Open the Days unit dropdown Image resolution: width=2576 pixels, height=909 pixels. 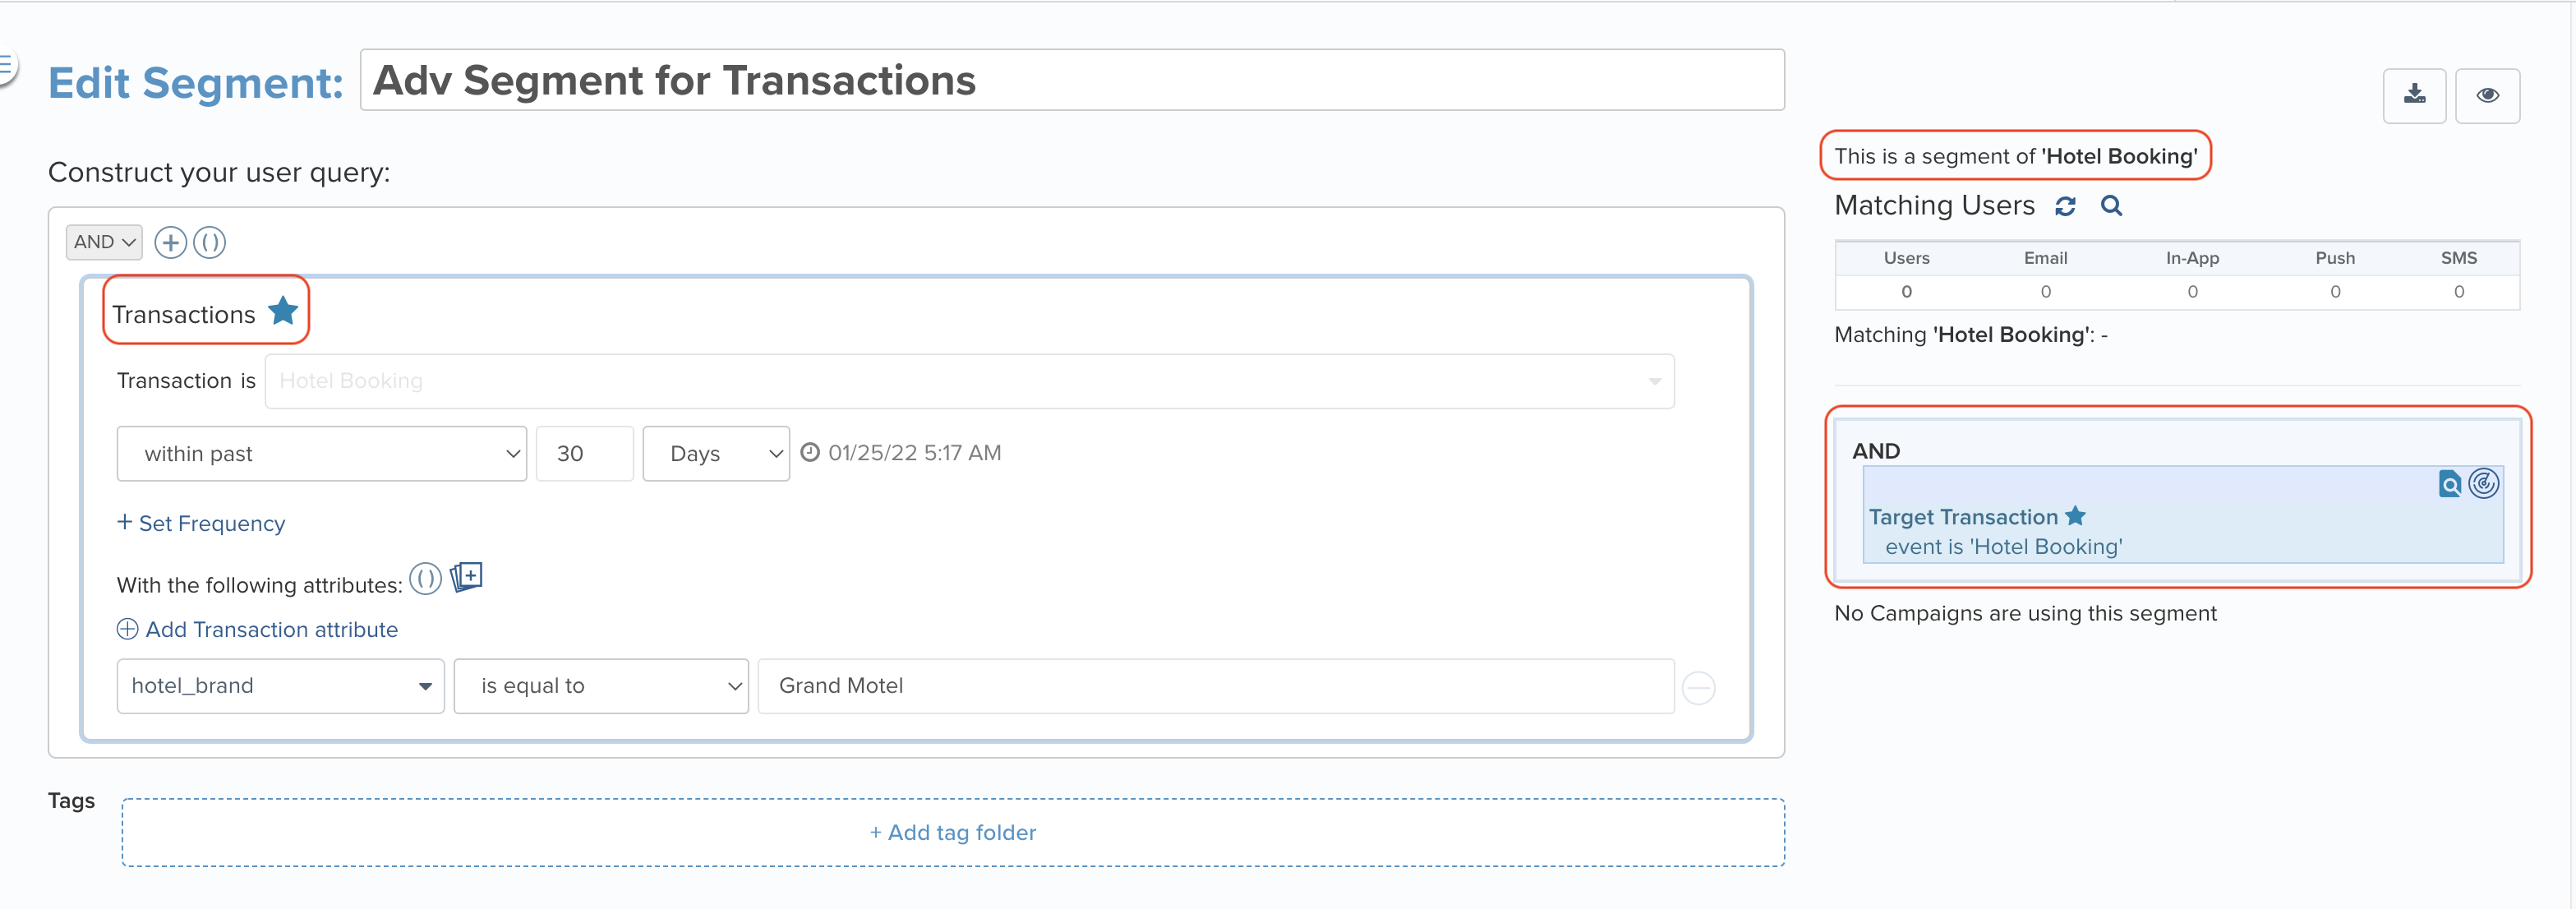click(716, 454)
